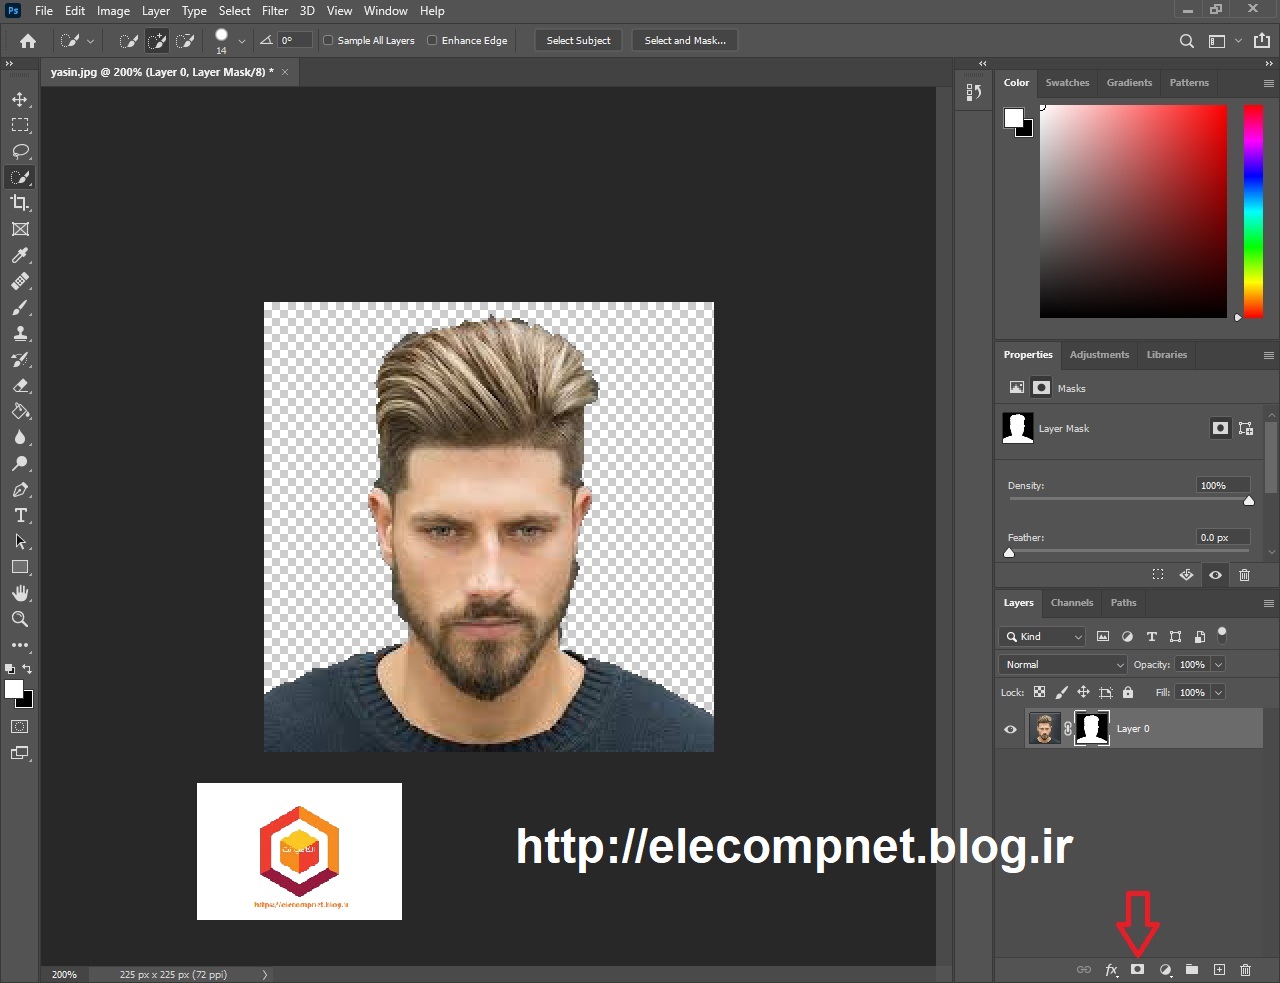
Task: Toggle Layer 0 visibility eye
Action: pos(1010,729)
